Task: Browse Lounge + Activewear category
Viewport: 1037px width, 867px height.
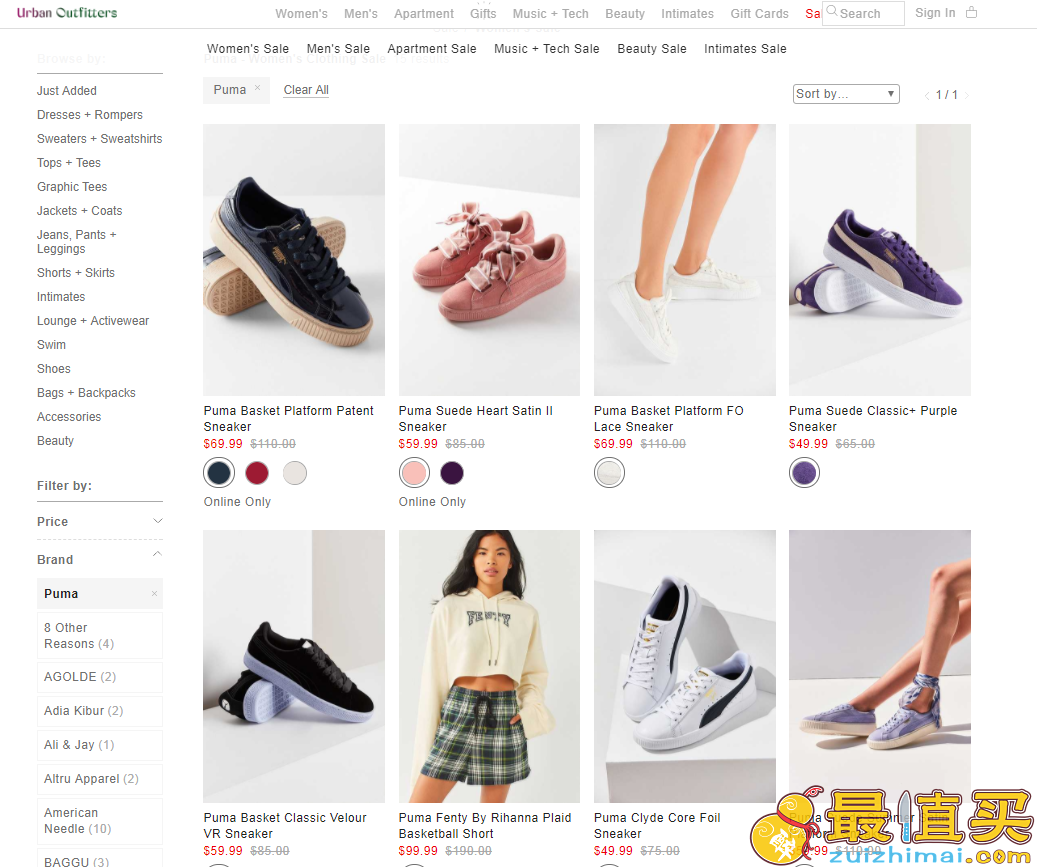Action: point(93,321)
